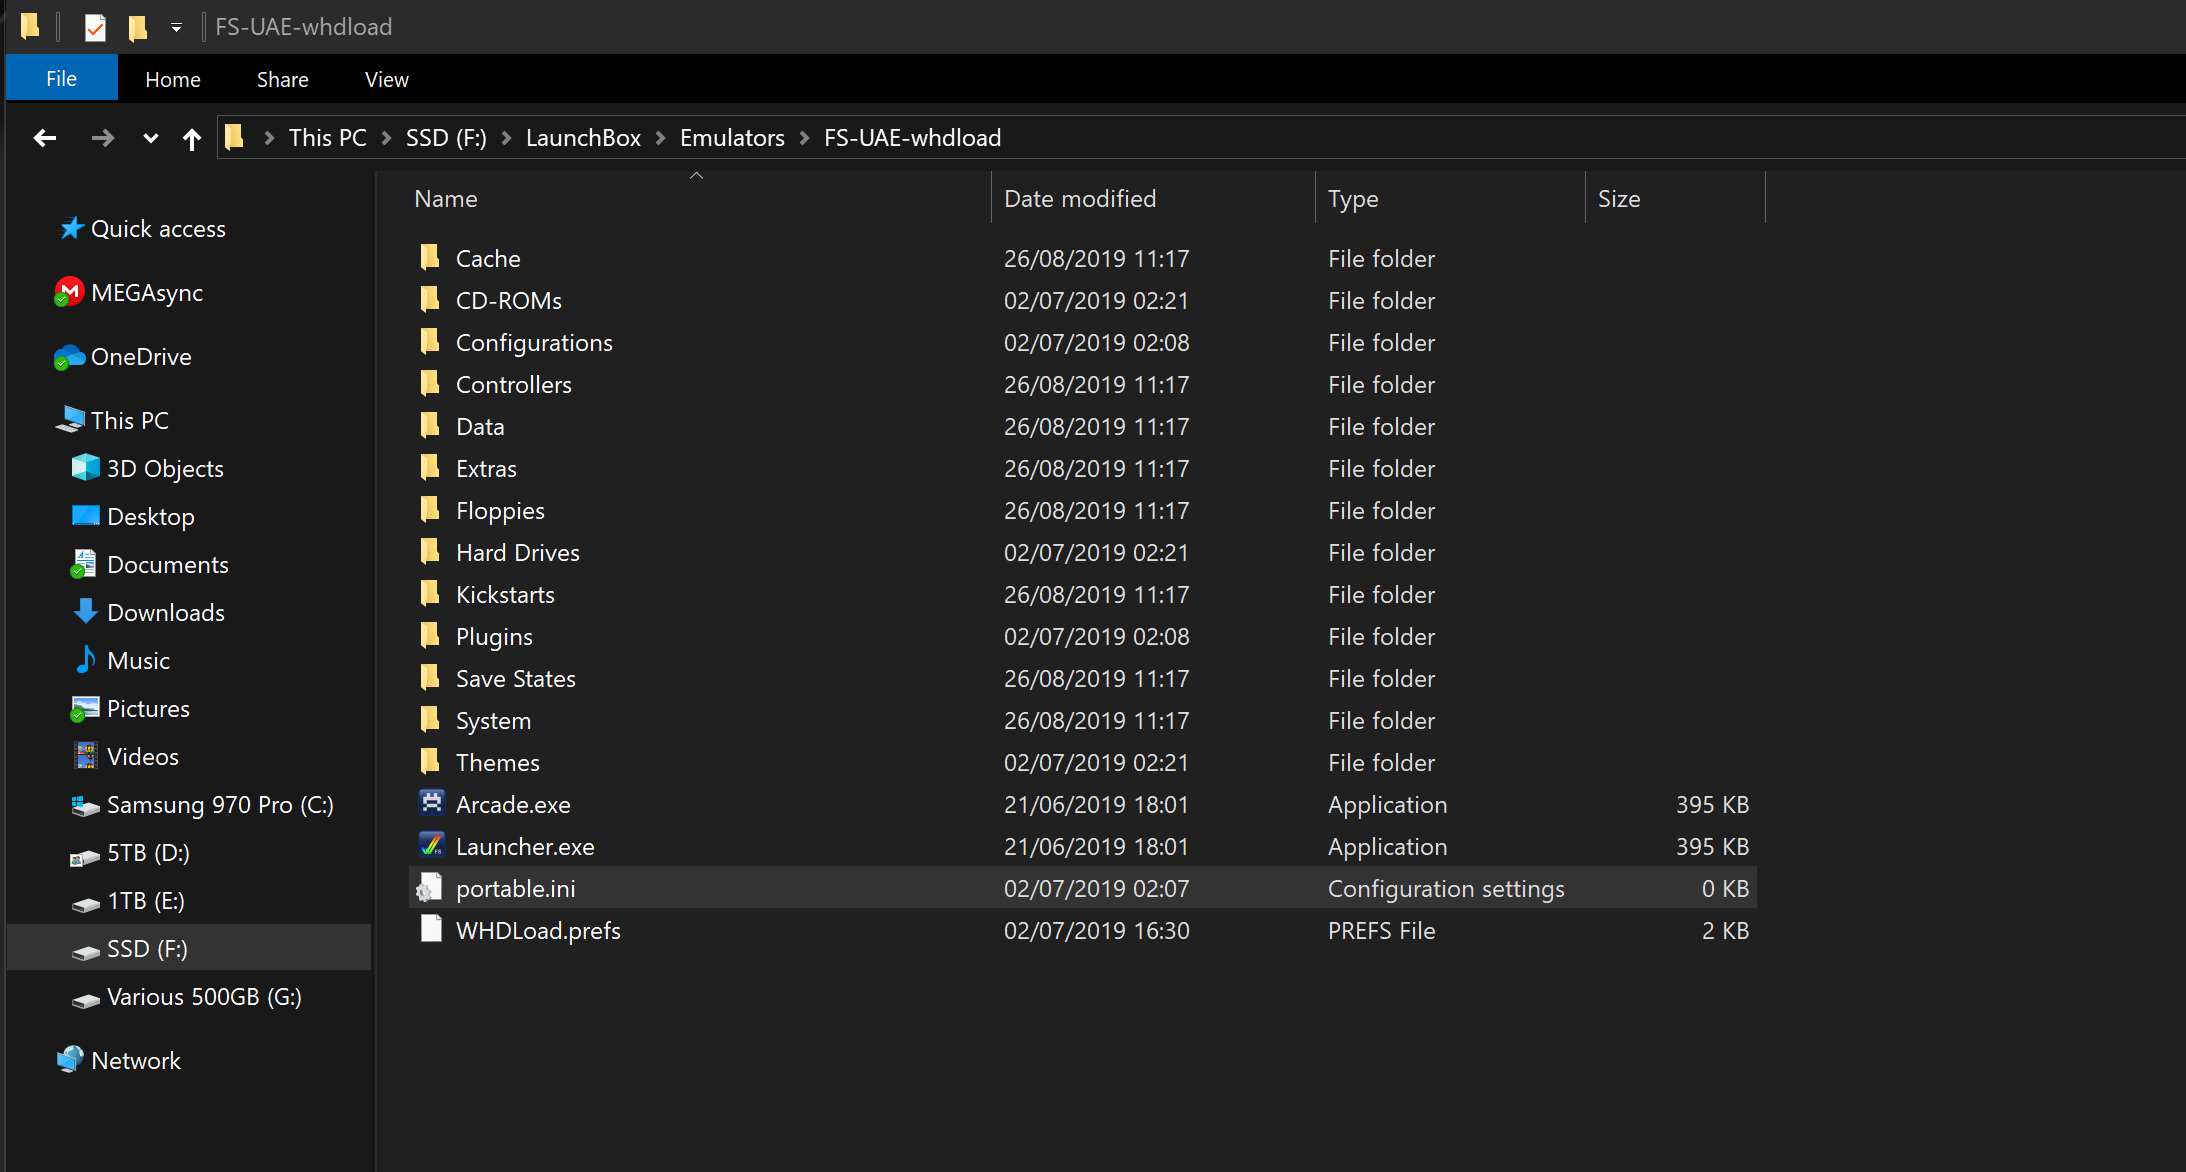
Task: Navigate to SSD (F:) in the breadcrumb
Action: pos(446,138)
